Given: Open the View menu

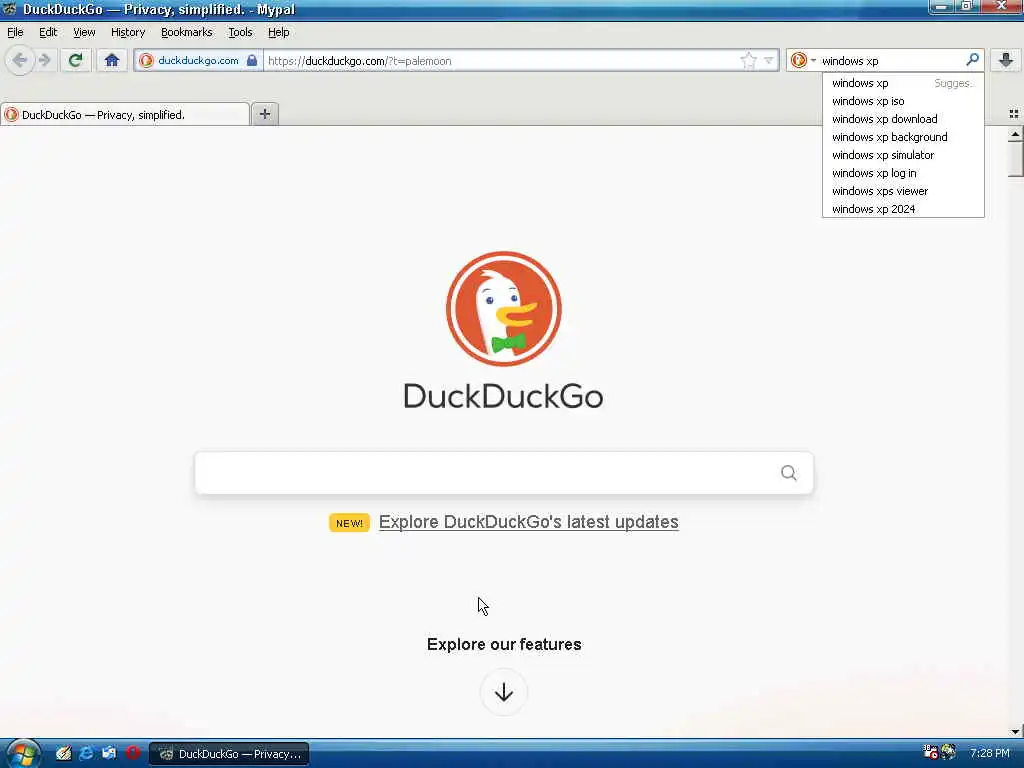Looking at the screenshot, I should click(84, 32).
